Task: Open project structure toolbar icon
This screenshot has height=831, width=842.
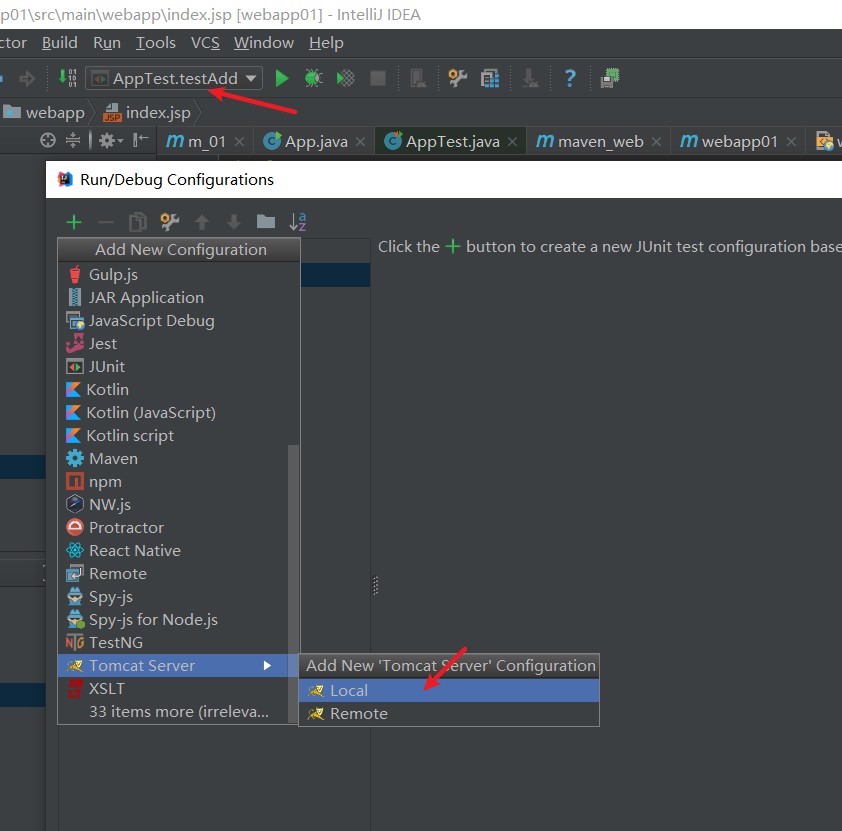Action: [x=490, y=78]
